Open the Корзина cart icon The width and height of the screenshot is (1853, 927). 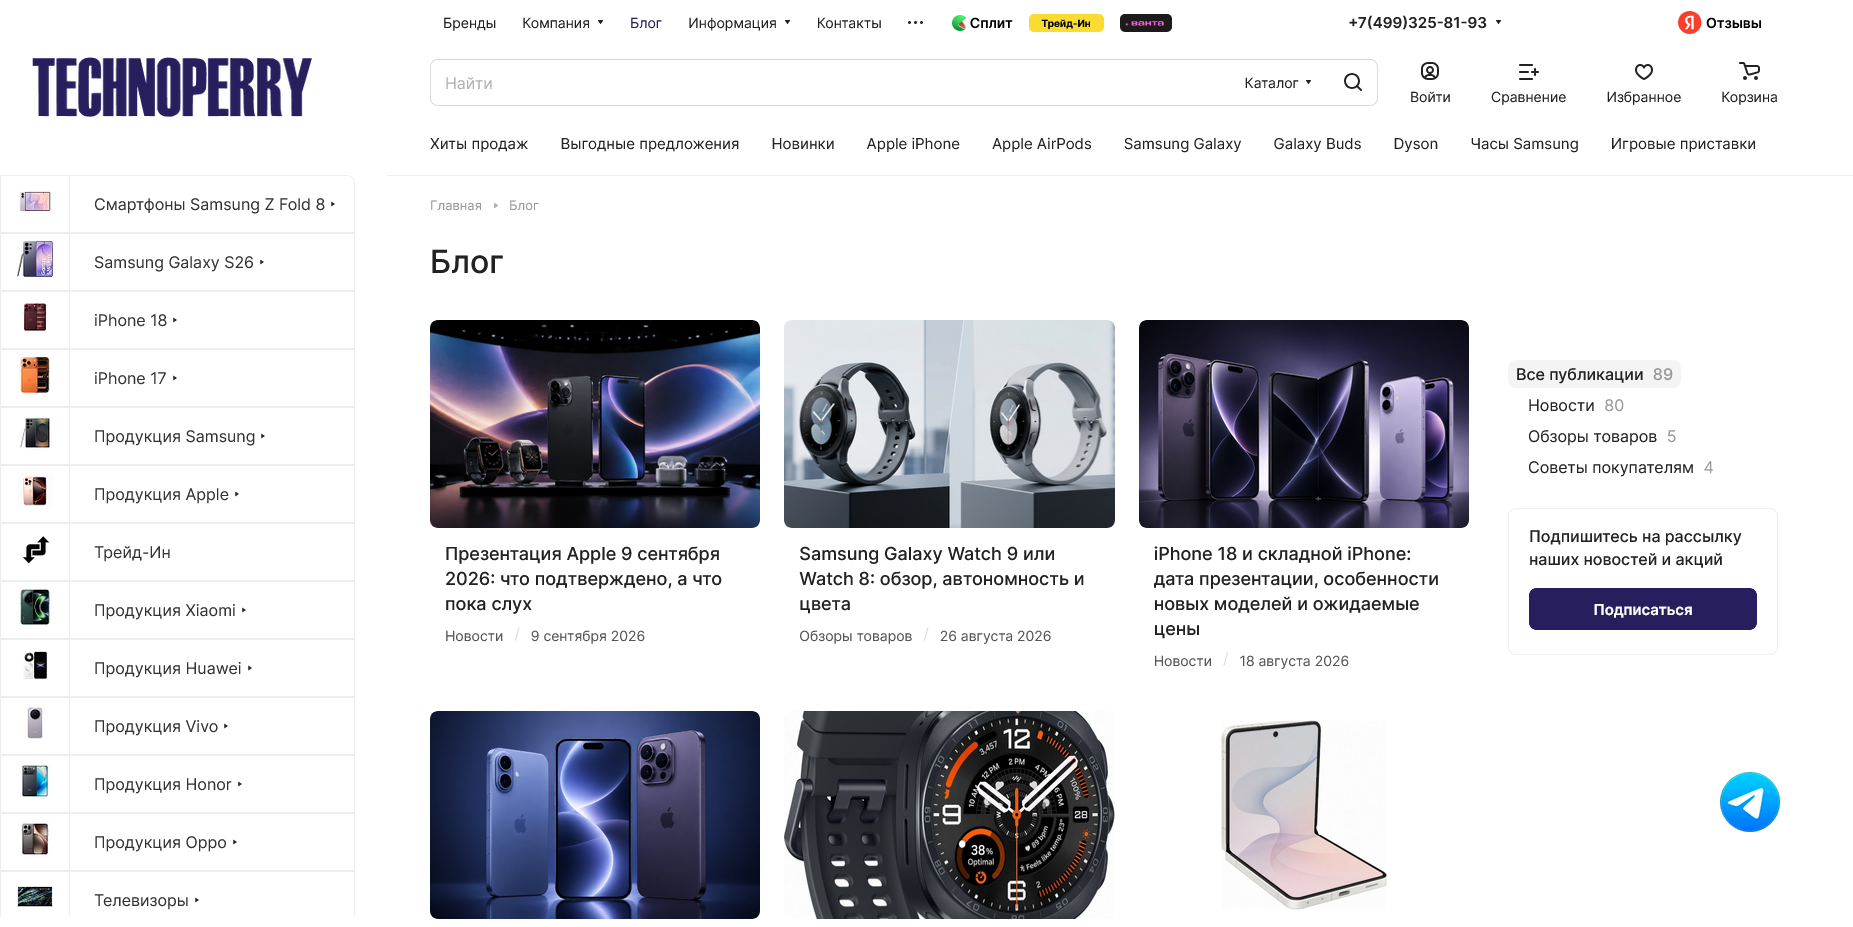coord(1749,71)
